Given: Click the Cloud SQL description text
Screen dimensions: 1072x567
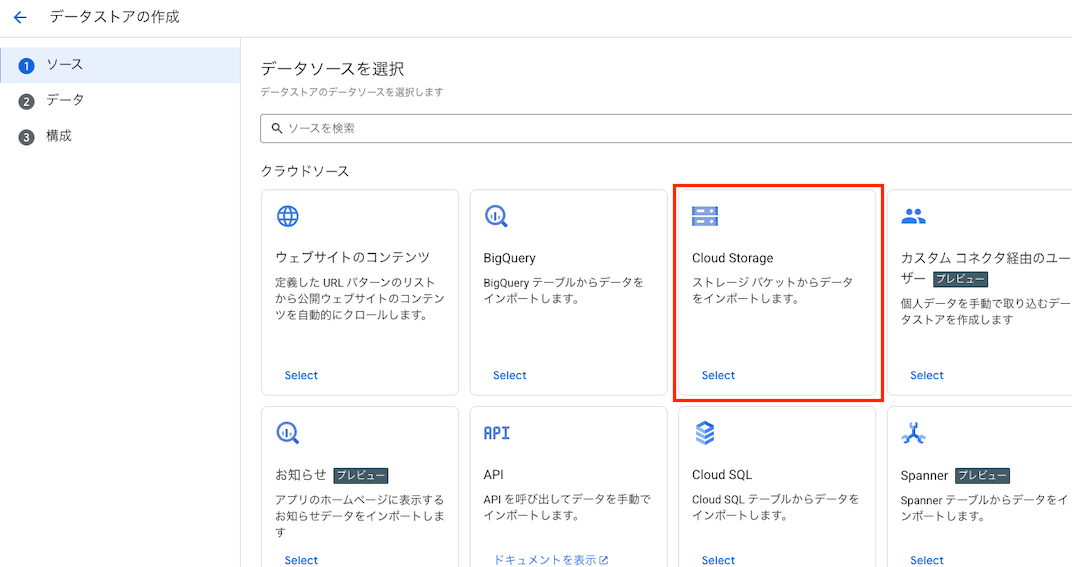Looking at the screenshot, I should [x=775, y=507].
